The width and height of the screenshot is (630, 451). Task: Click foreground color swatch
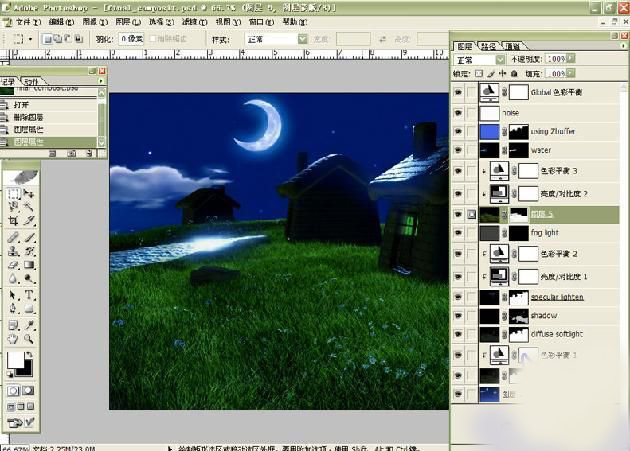point(15,360)
